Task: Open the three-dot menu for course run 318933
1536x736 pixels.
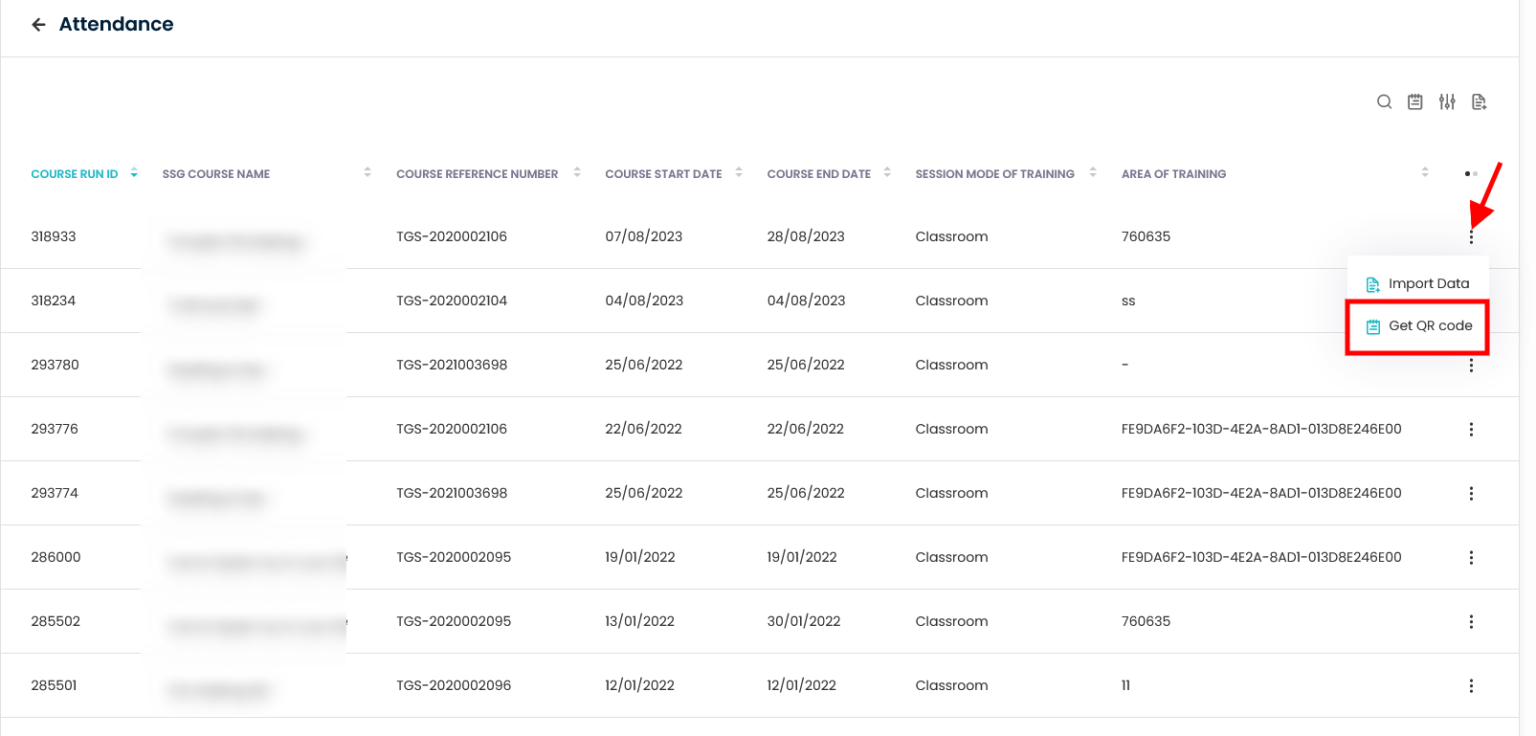Action: [1471, 237]
